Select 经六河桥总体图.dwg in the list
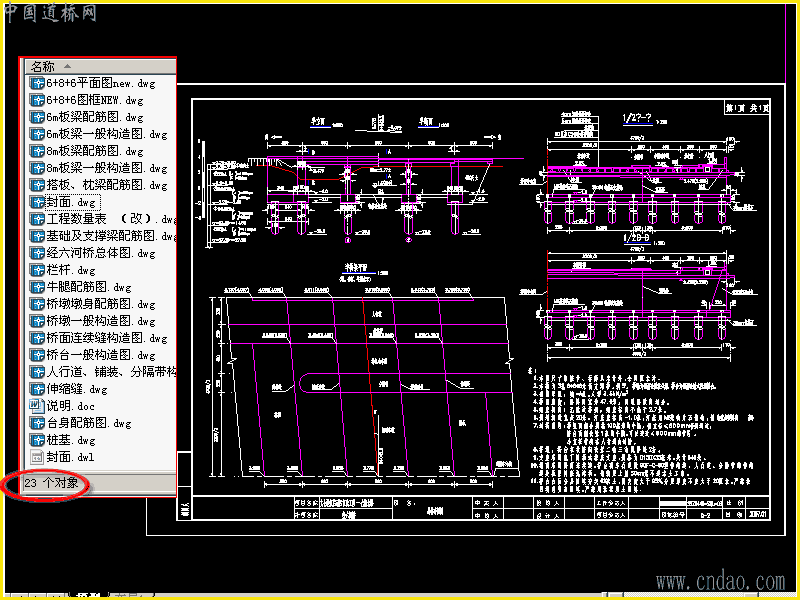Screen dimensions: 800x600 coord(101,253)
